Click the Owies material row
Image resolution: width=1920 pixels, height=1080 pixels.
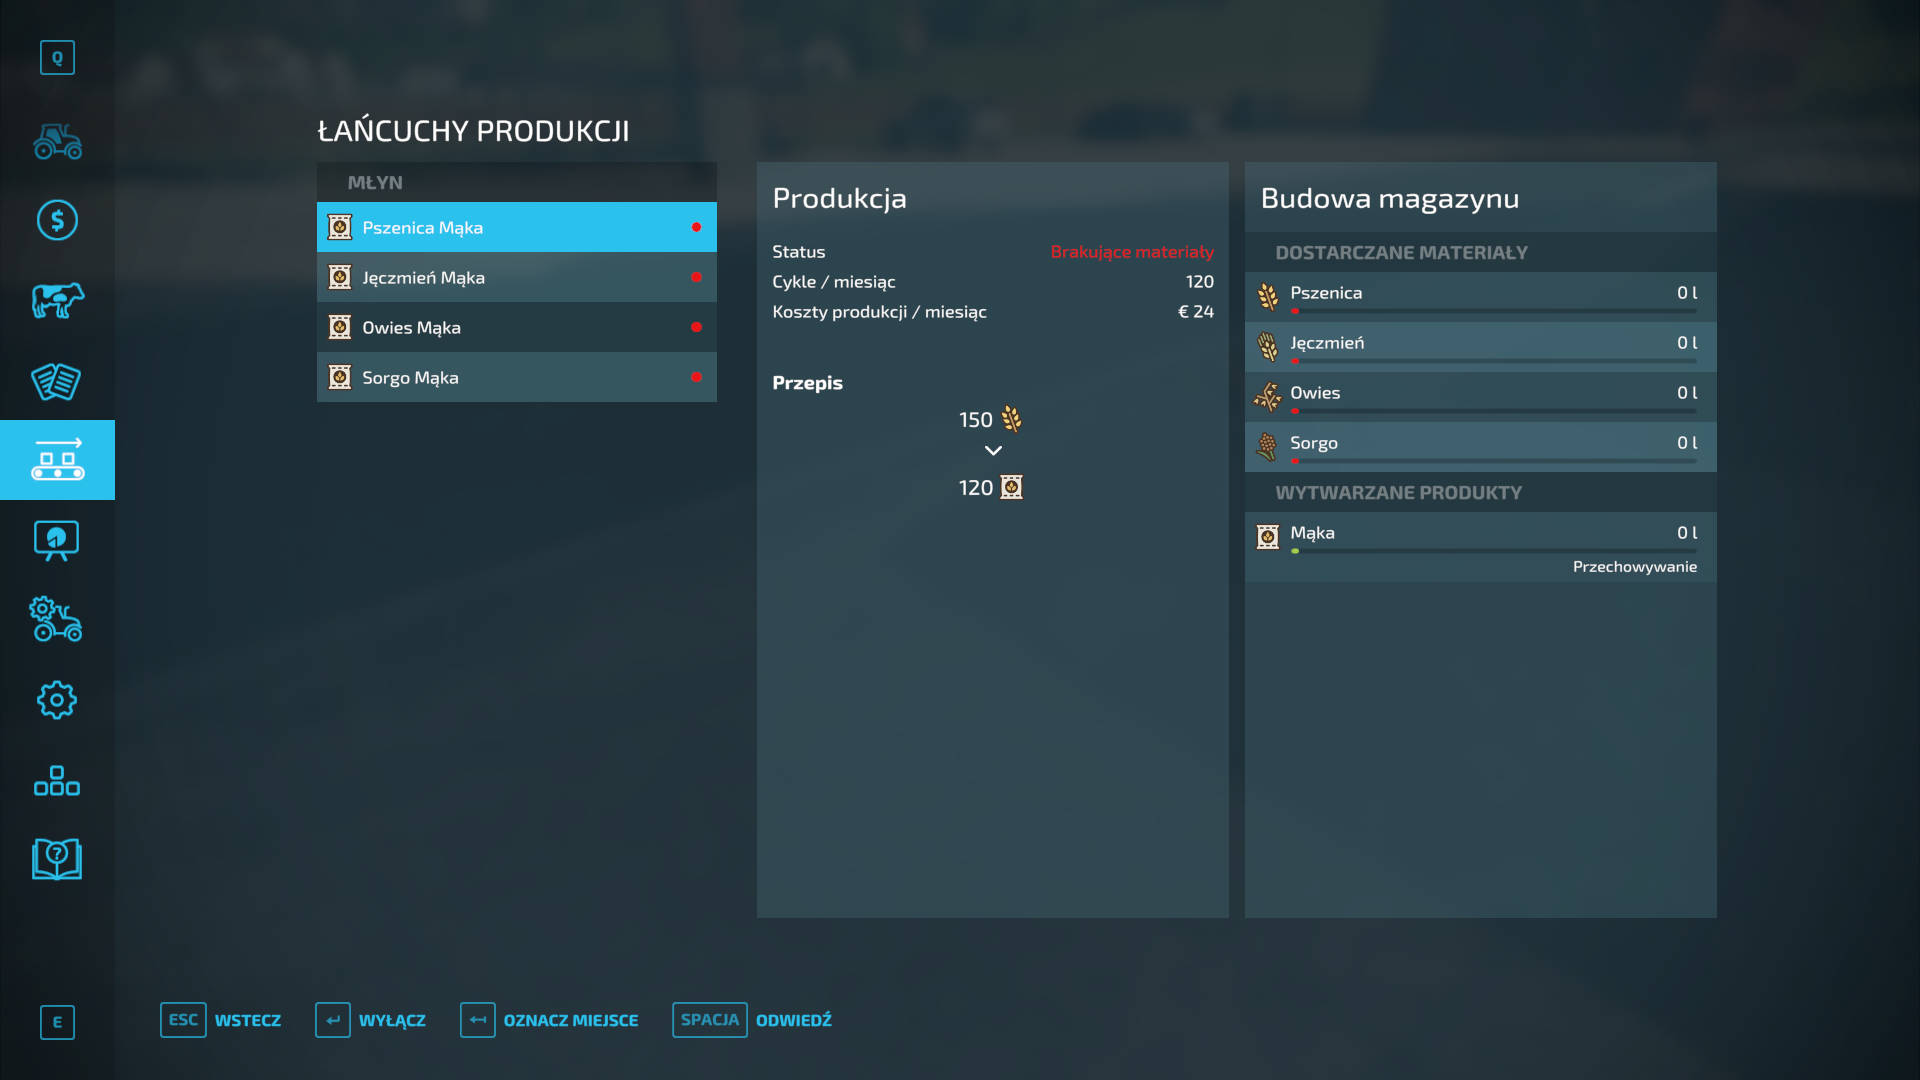click(x=1481, y=397)
